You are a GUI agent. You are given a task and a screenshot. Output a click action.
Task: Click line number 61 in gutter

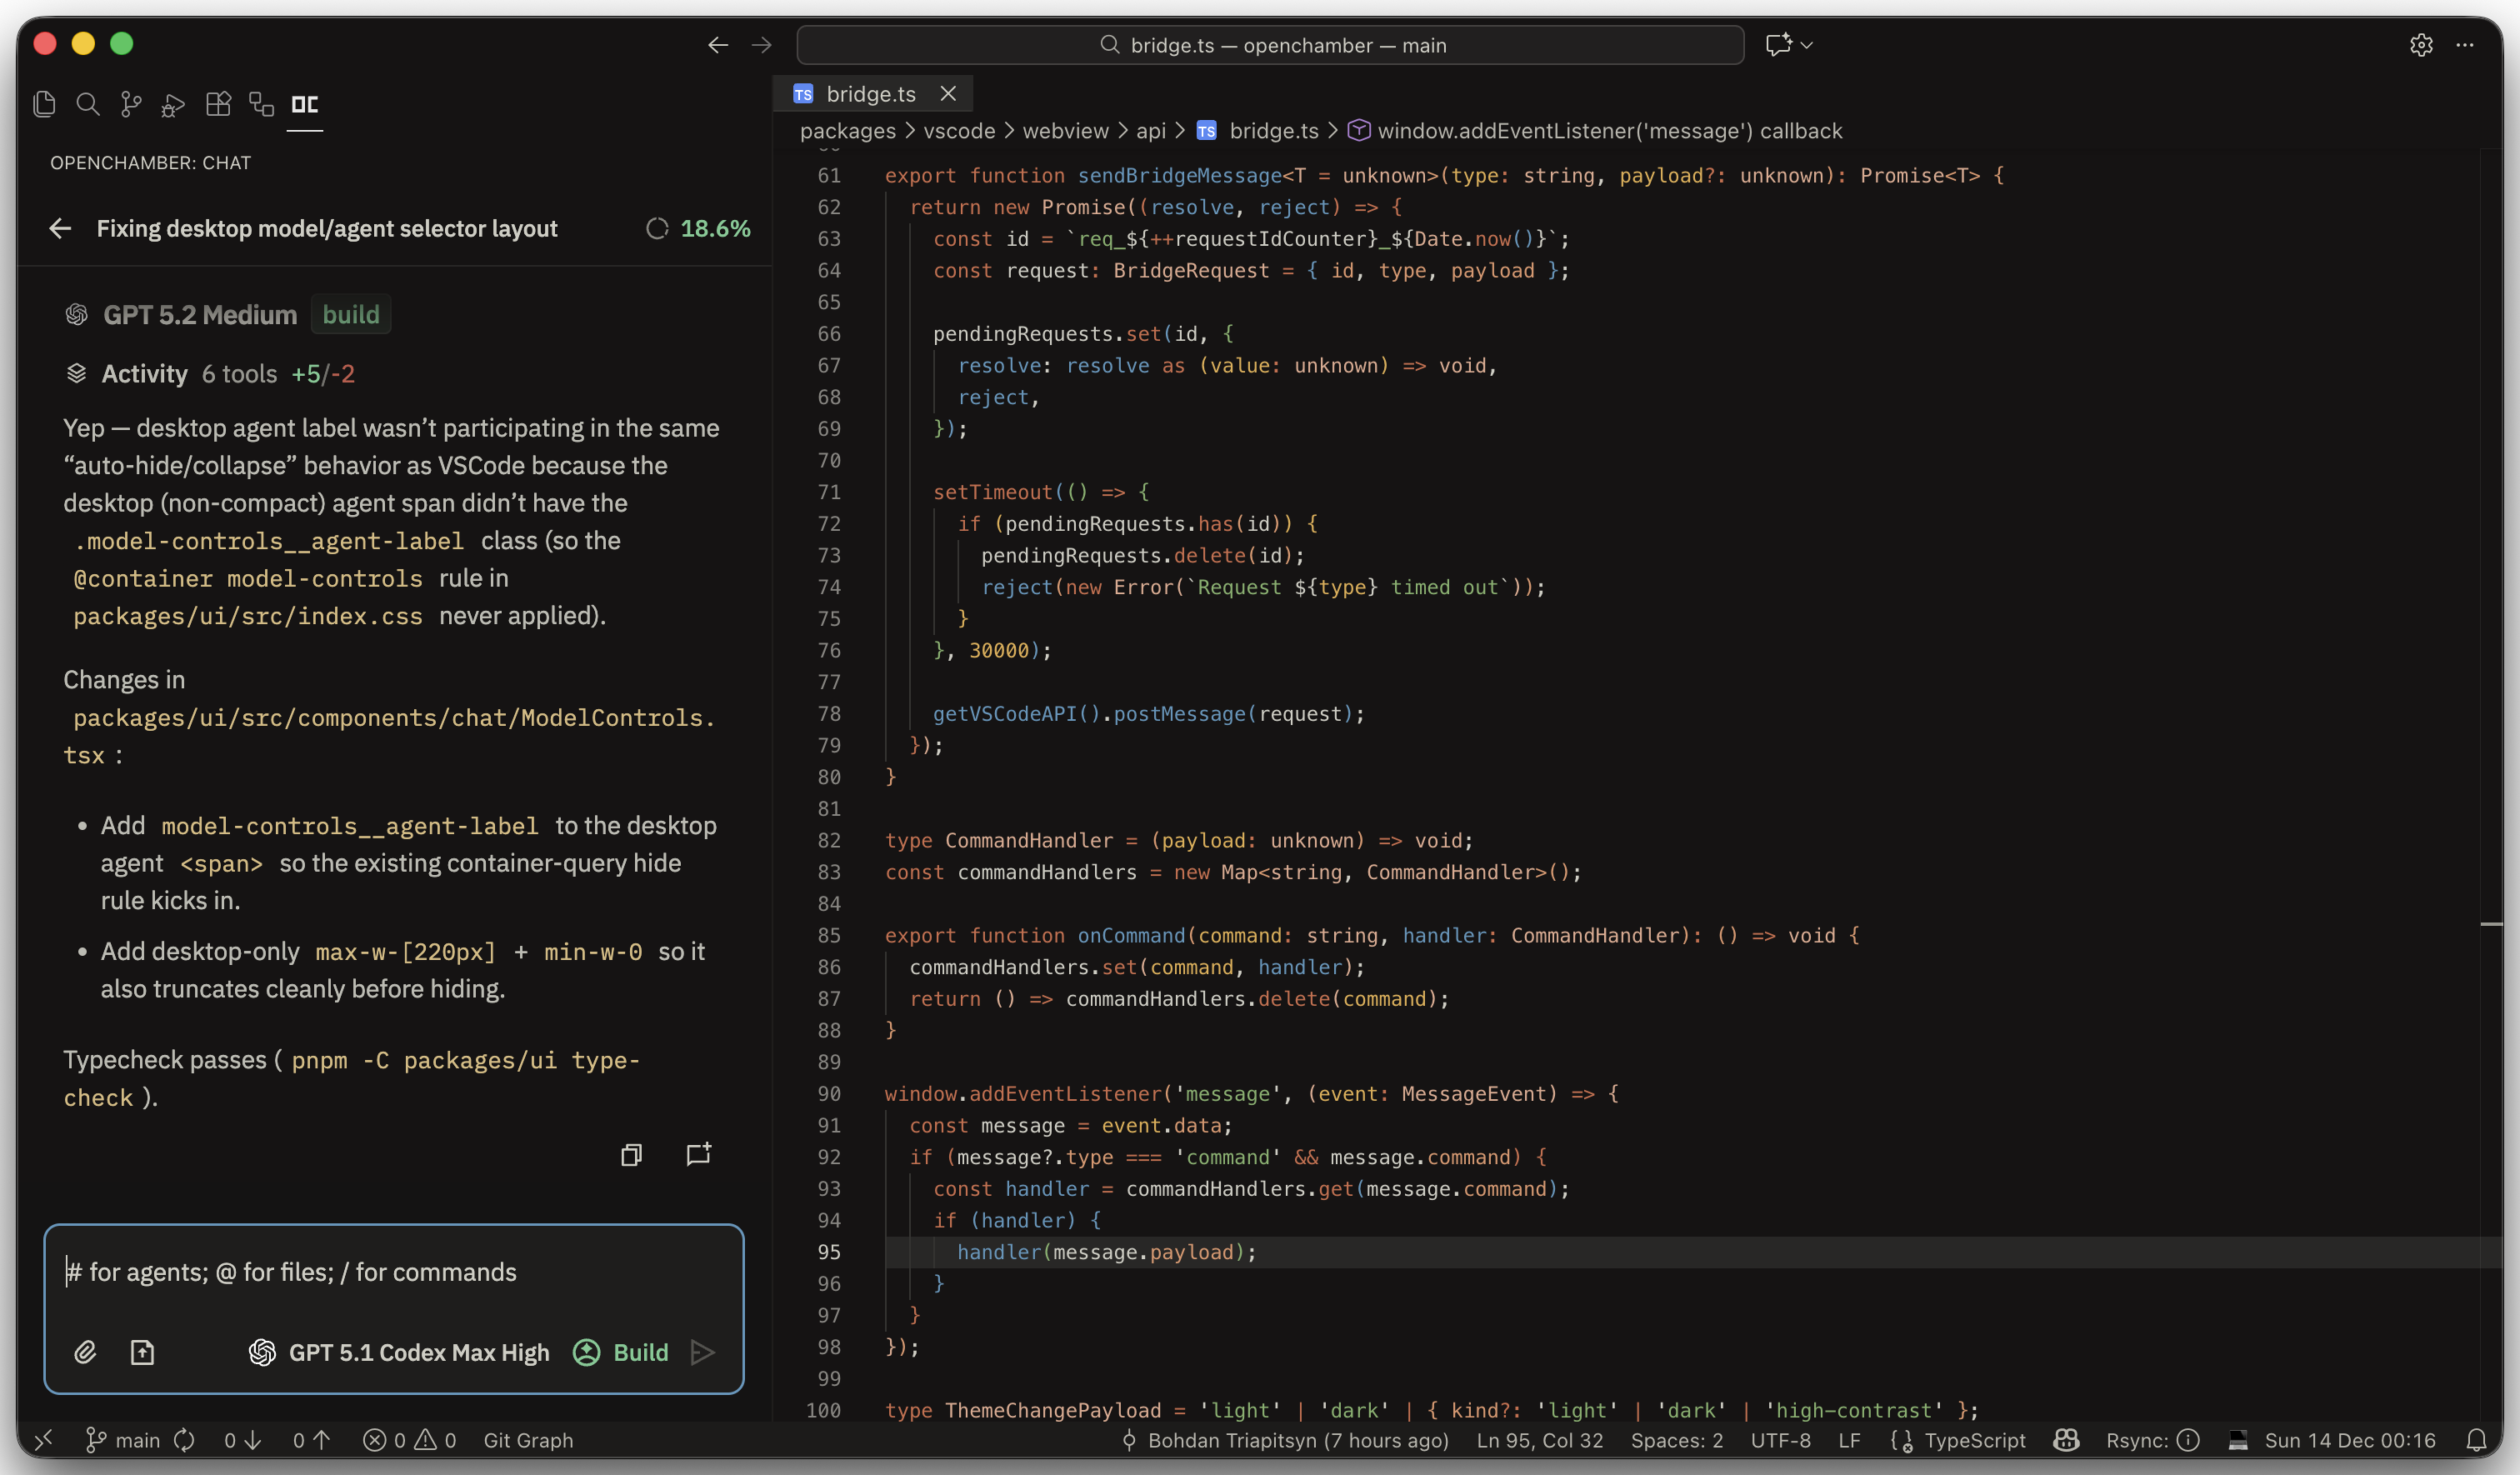[829, 176]
